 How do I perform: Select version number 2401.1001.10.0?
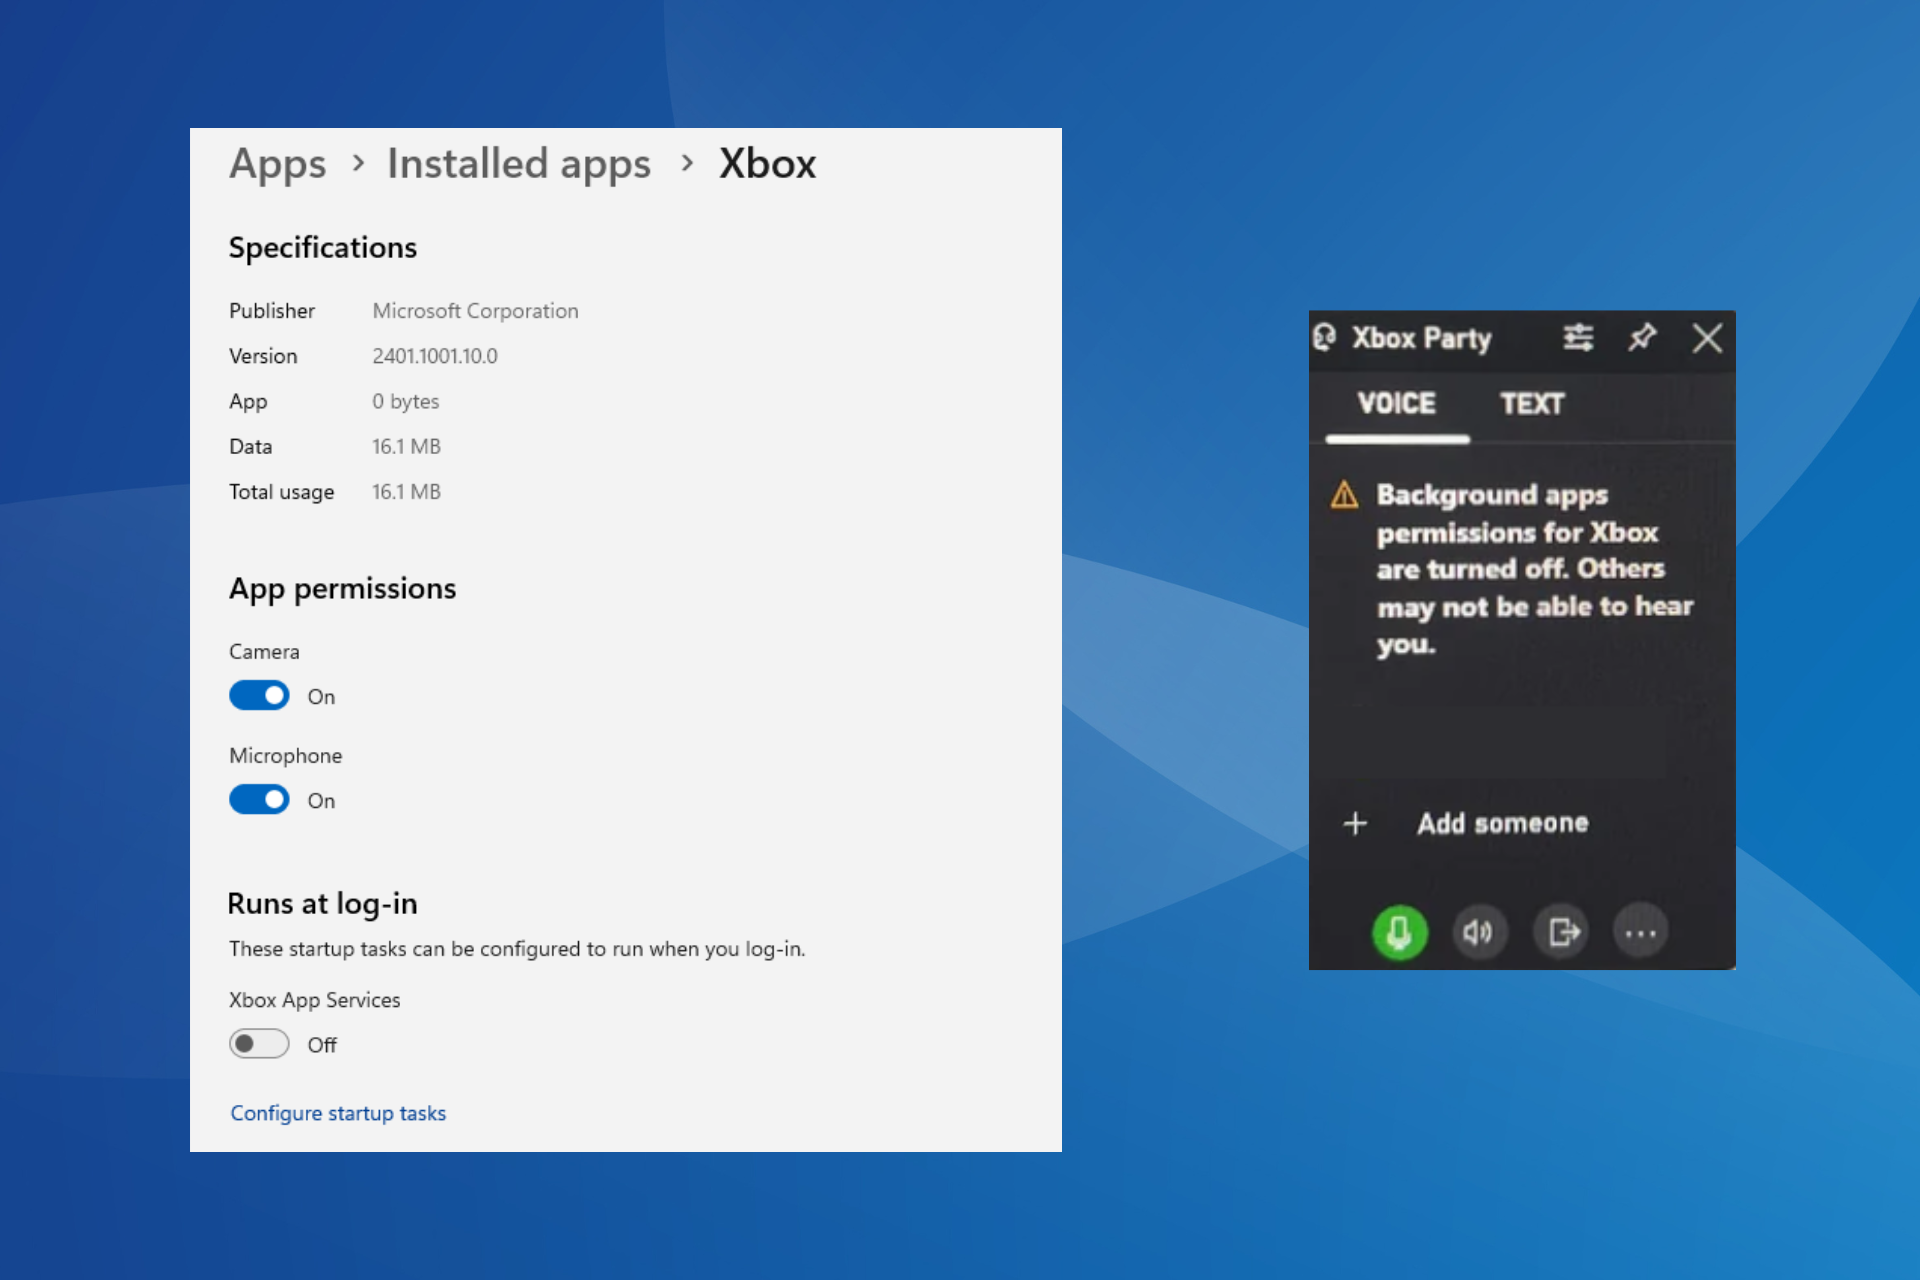435,356
